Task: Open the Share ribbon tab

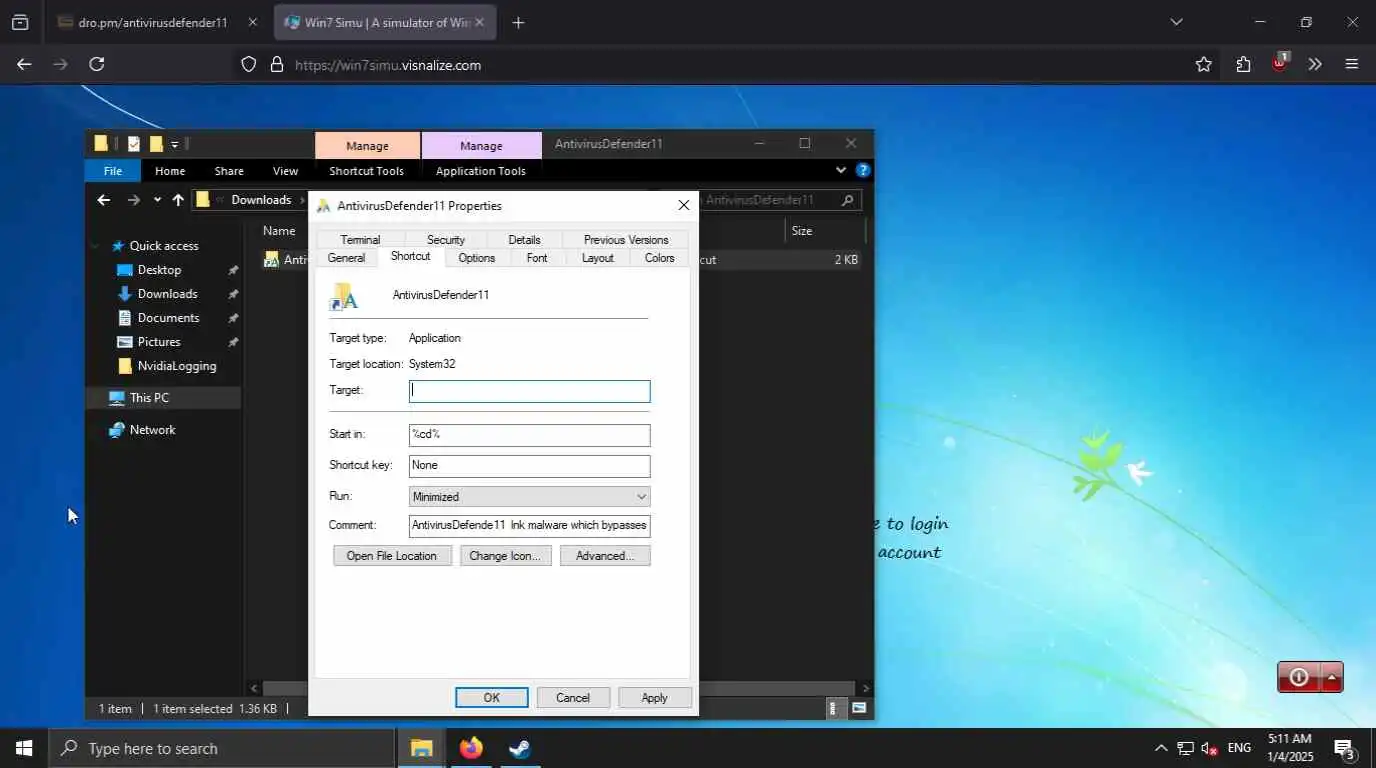Action: [229, 171]
